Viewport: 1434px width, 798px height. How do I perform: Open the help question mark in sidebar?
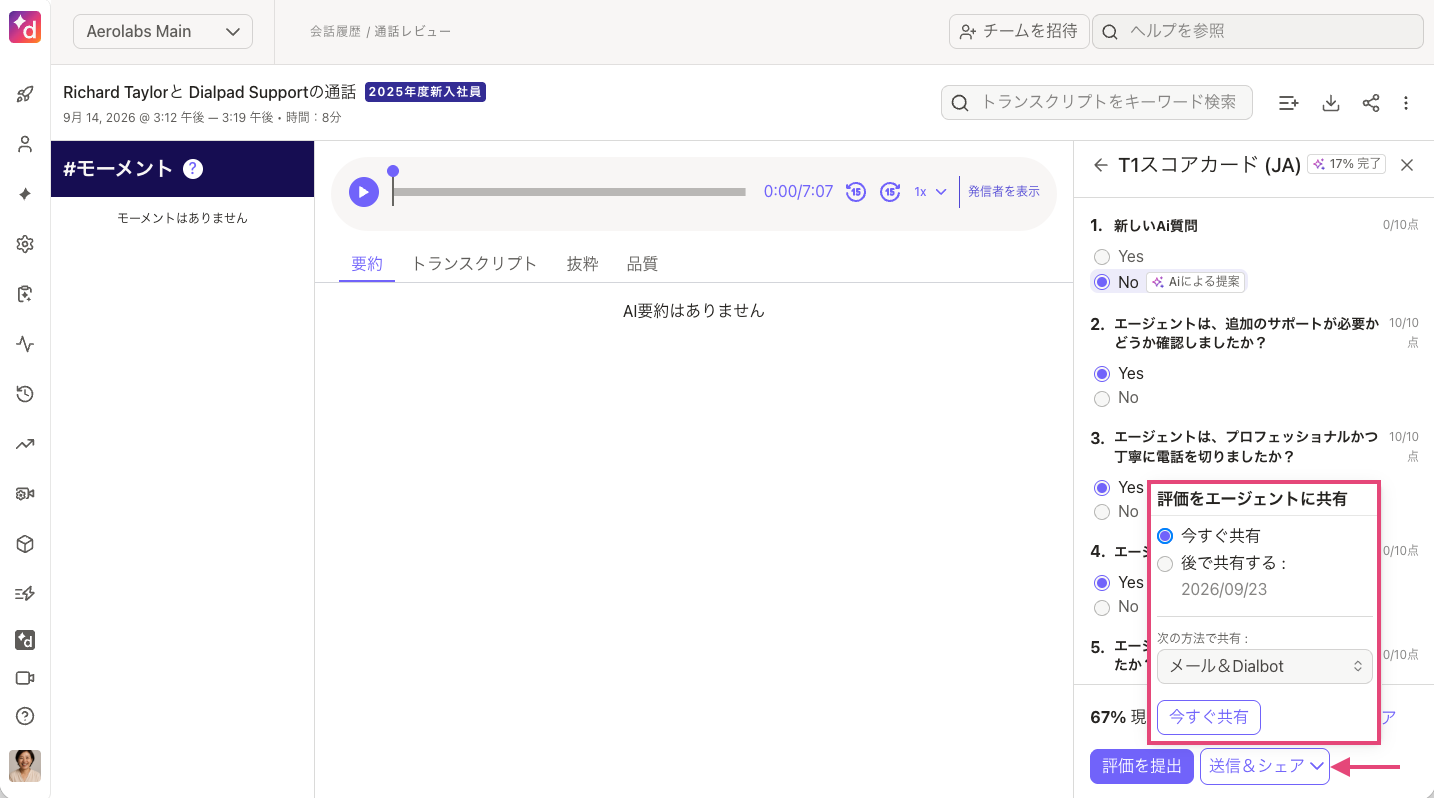pyautogui.click(x=26, y=716)
